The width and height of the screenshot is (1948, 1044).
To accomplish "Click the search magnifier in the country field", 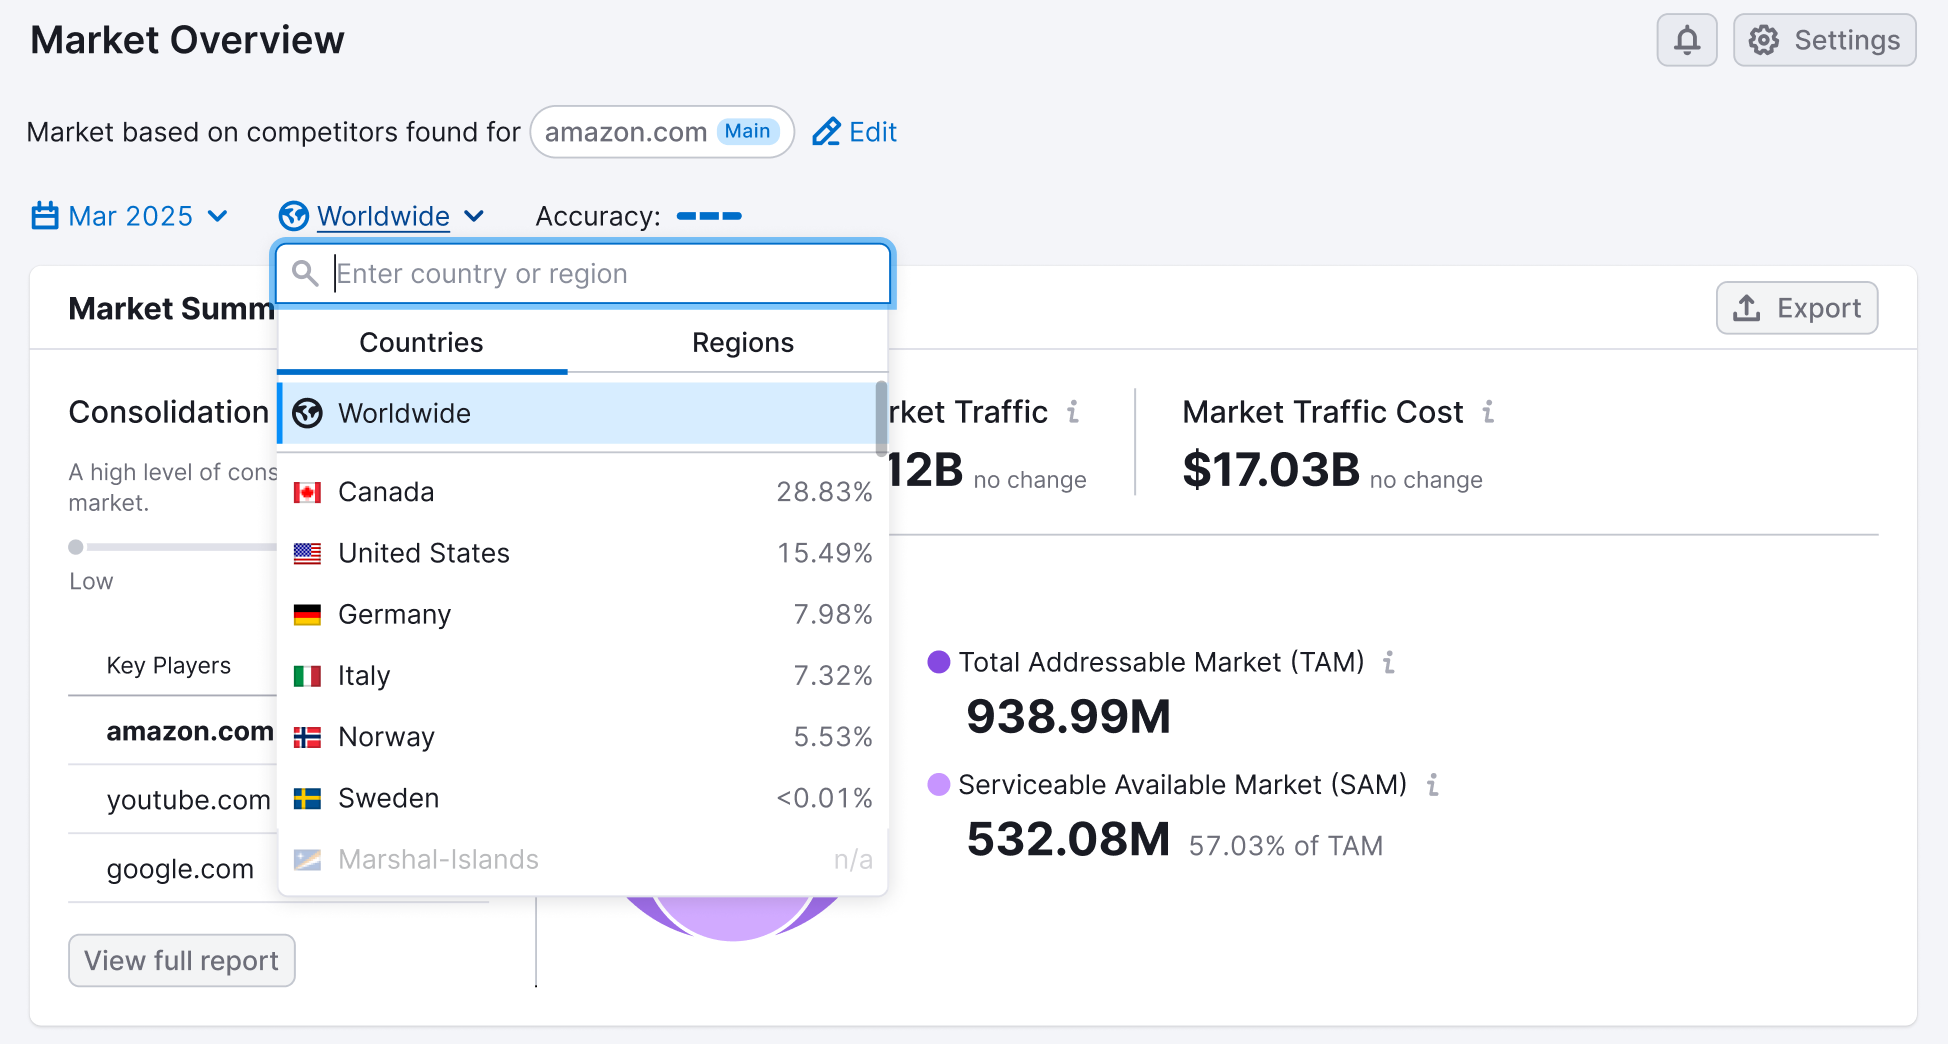I will pos(306,273).
